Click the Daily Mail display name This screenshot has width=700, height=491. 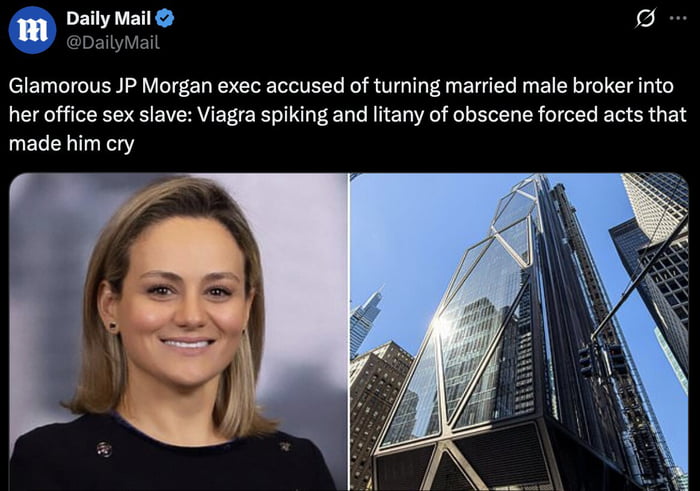pyautogui.click(x=109, y=18)
